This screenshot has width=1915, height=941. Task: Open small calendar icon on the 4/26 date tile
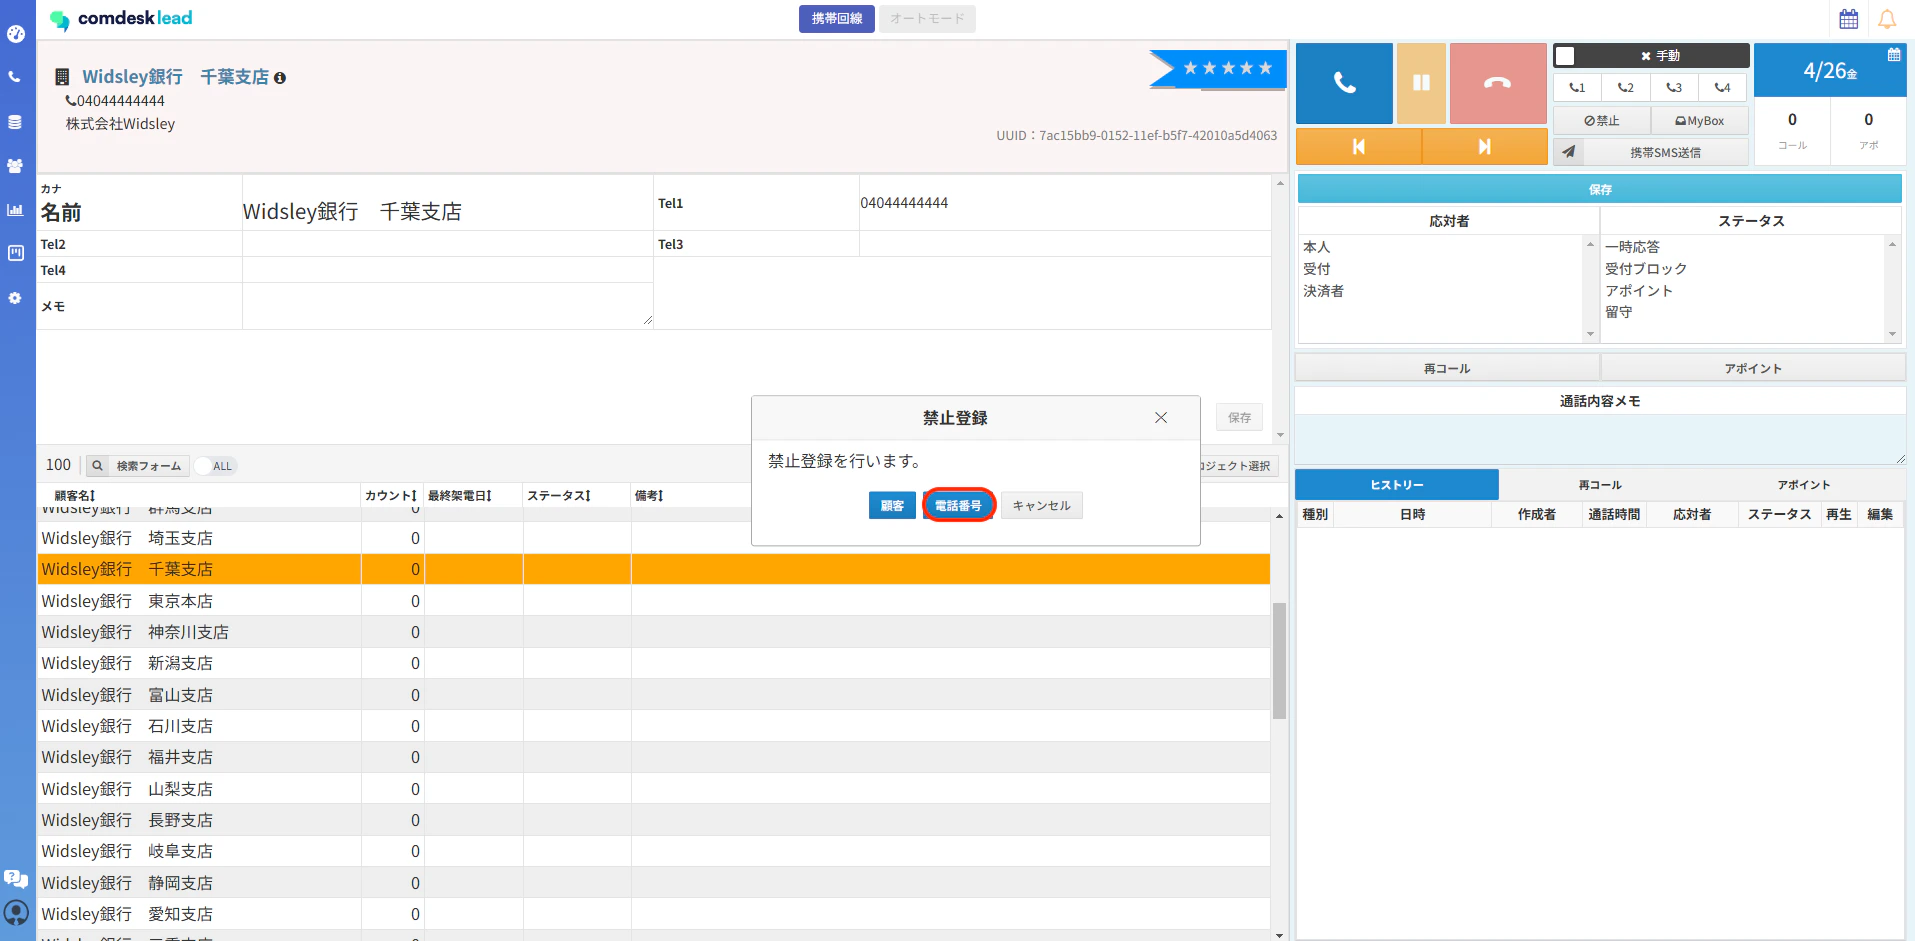click(x=1894, y=55)
